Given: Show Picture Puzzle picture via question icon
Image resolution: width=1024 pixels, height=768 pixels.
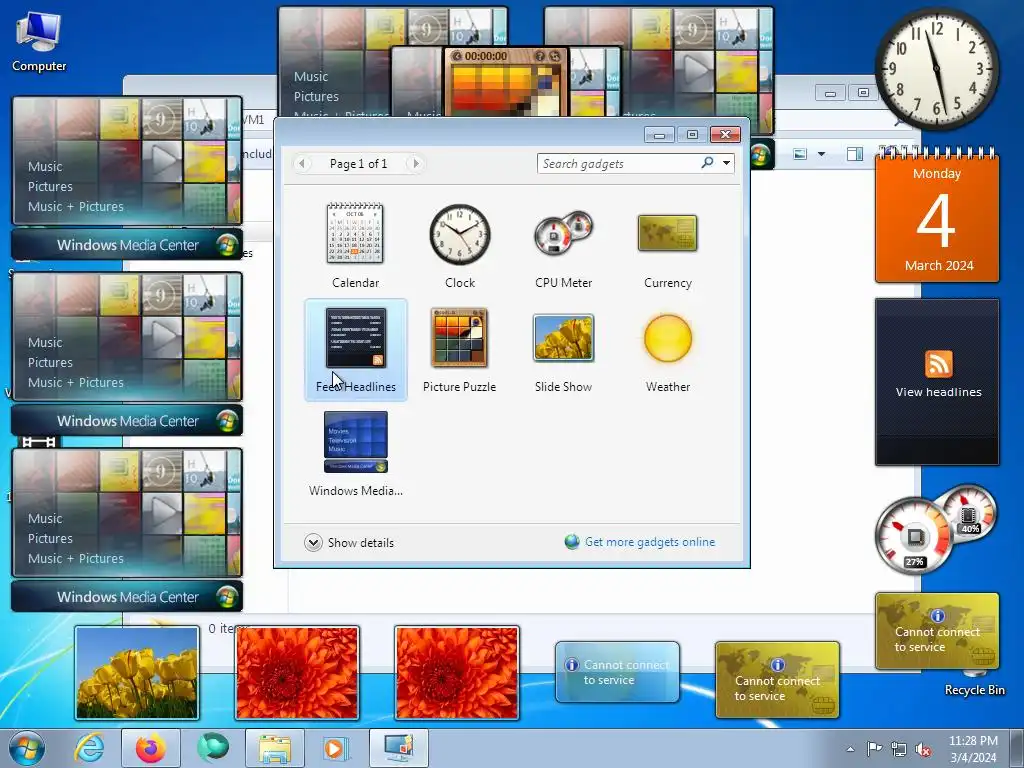Looking at the screenshot, I should point(540,56).
